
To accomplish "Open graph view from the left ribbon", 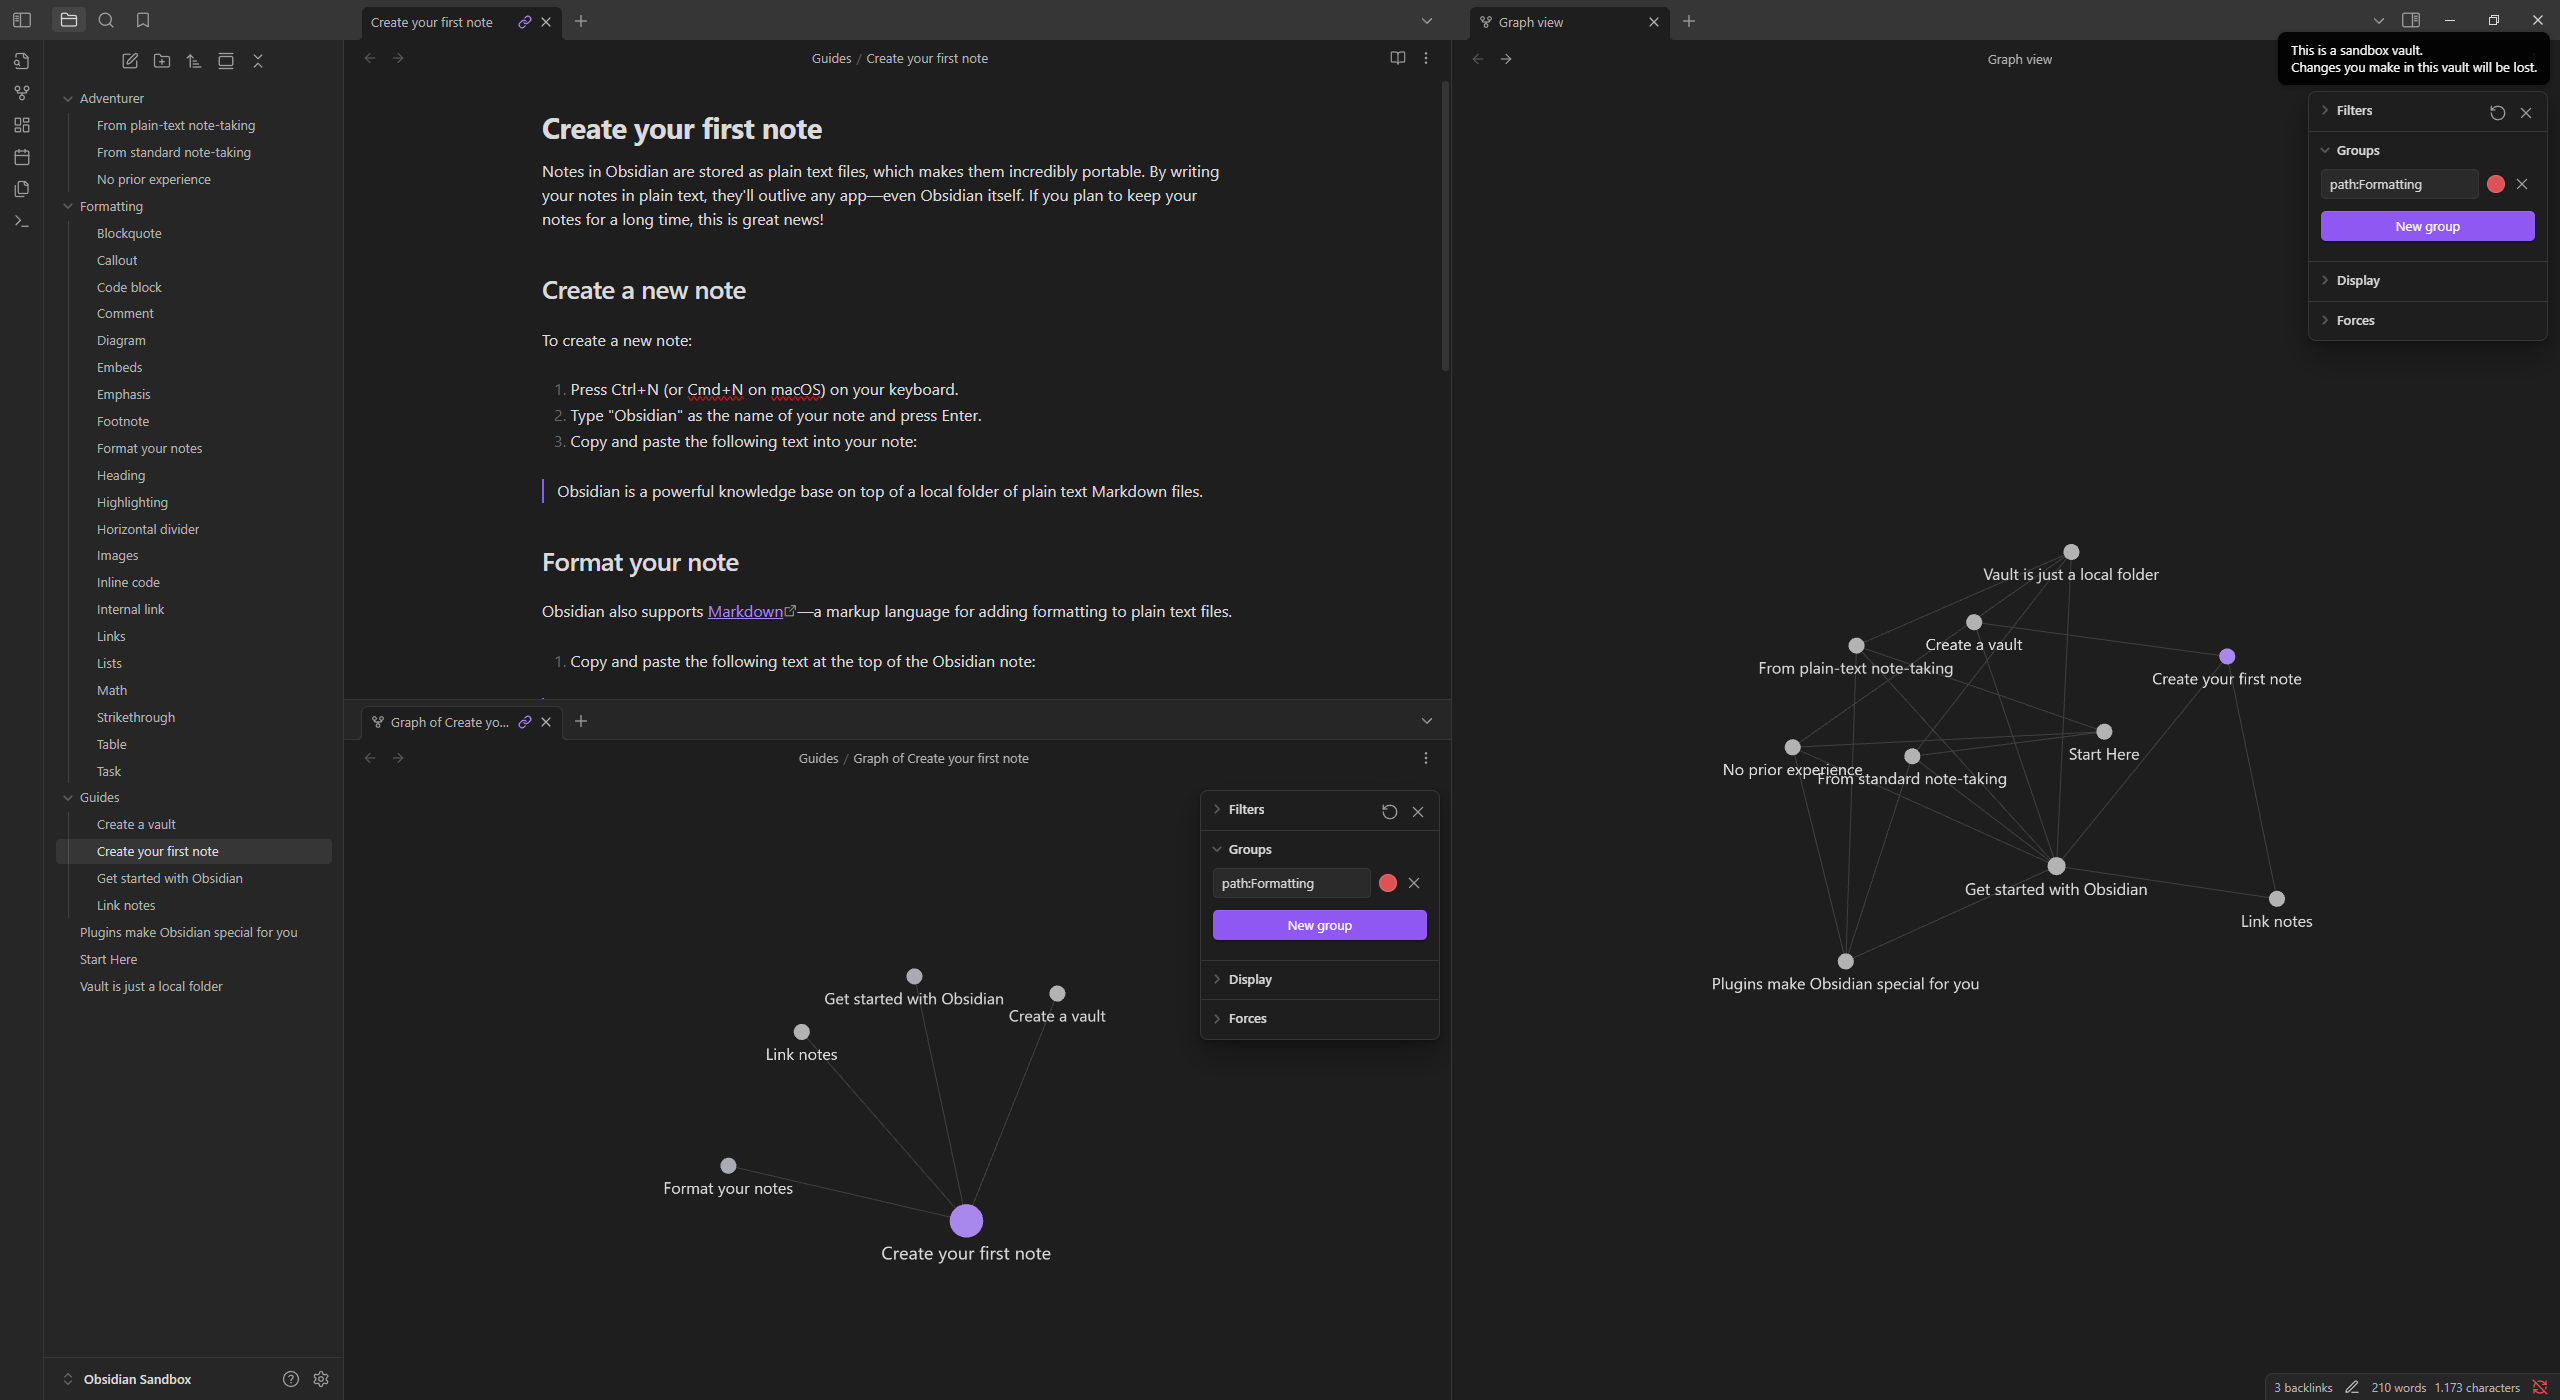I will click(x=22, y=92).
